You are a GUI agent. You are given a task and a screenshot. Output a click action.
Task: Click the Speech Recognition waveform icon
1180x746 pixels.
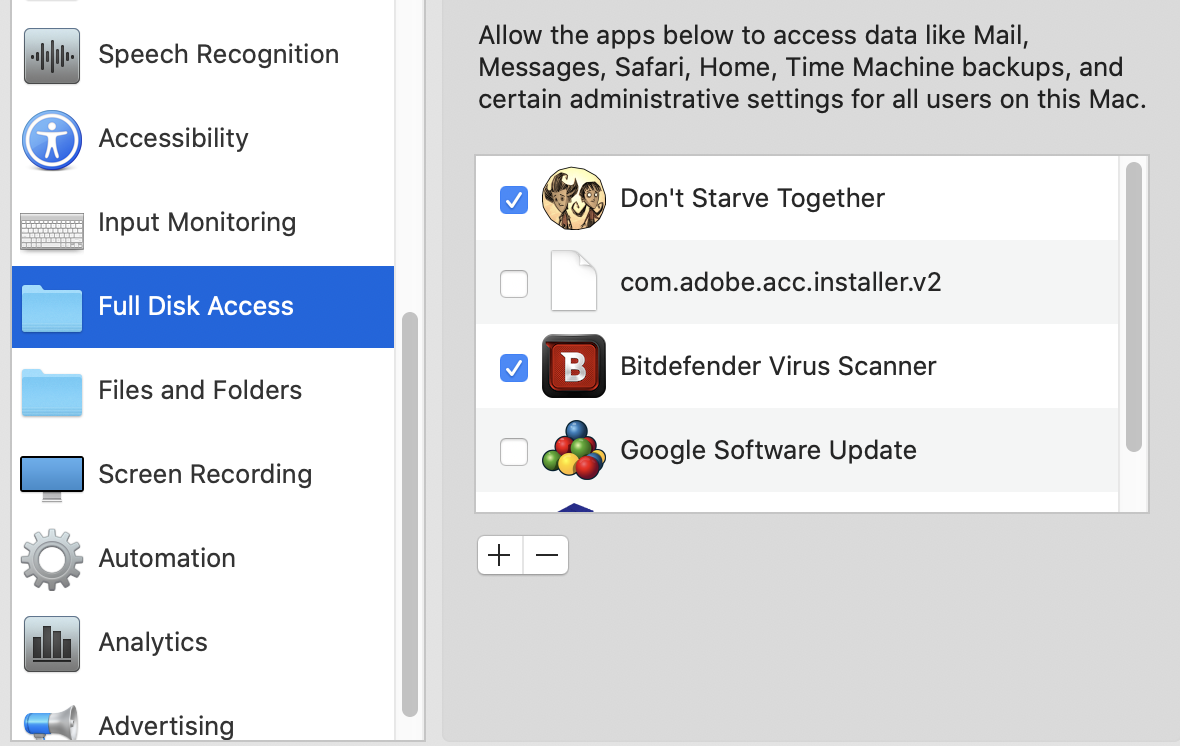[x=51, y=55]
